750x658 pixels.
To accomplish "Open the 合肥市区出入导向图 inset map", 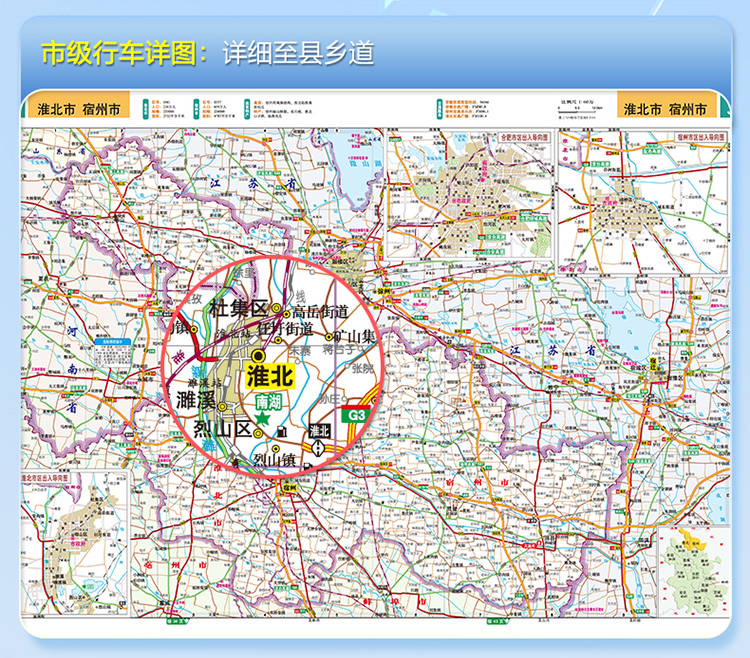I will pyautogui.click(x=470, y=195).
